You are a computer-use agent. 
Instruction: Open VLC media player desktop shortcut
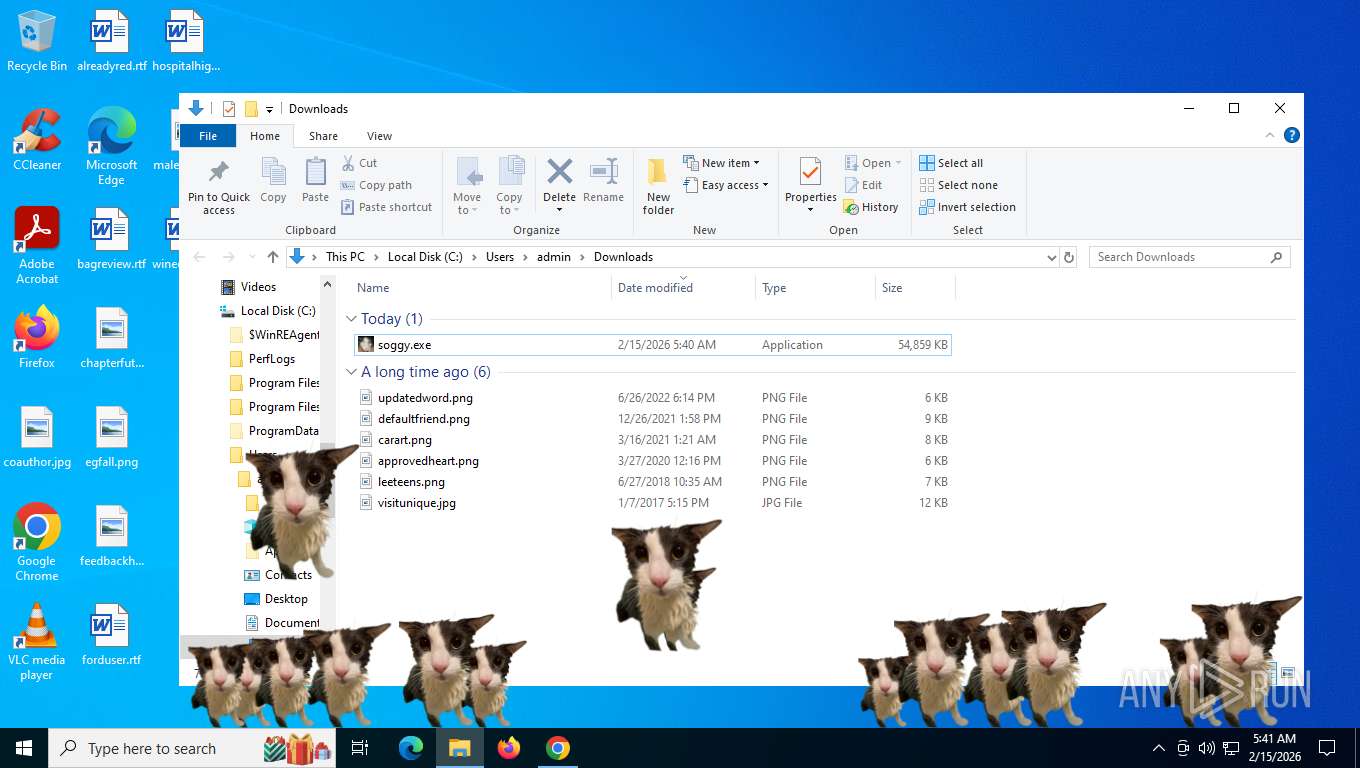37,642
